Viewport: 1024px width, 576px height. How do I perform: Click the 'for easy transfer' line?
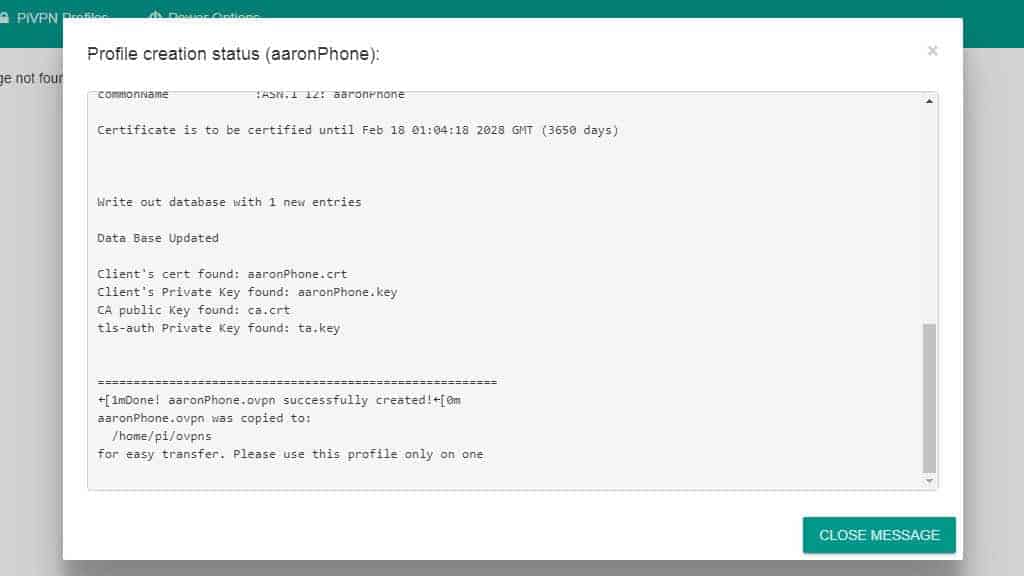[x=291, y=455]
